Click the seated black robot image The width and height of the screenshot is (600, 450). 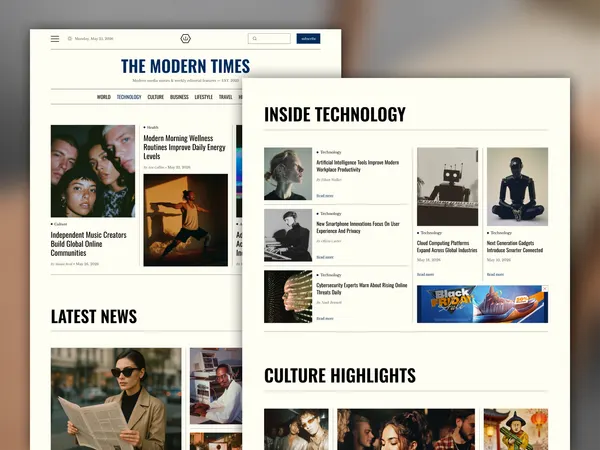tap(517, 187)
